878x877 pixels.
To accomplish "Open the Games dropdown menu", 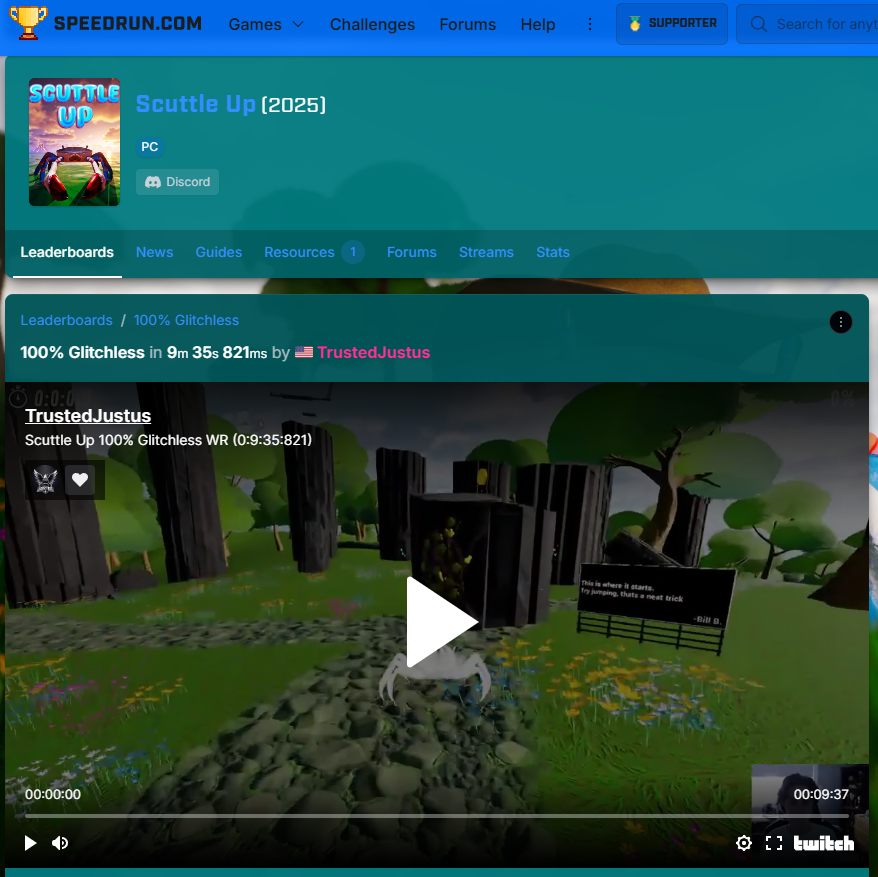I will 265,24.
